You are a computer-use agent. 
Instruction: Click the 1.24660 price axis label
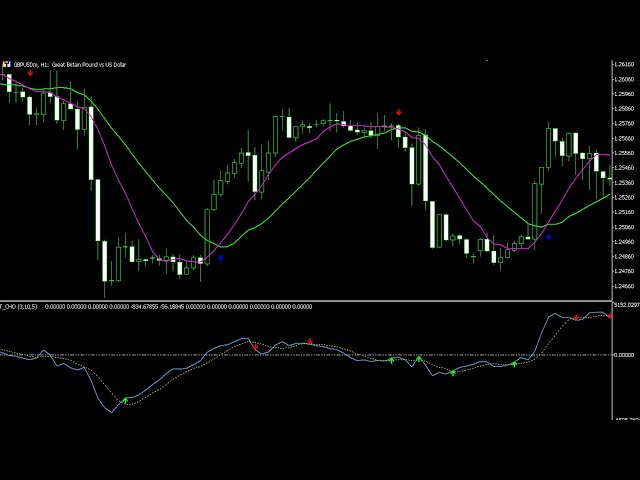pyautogui.click(x=625, y=286)
